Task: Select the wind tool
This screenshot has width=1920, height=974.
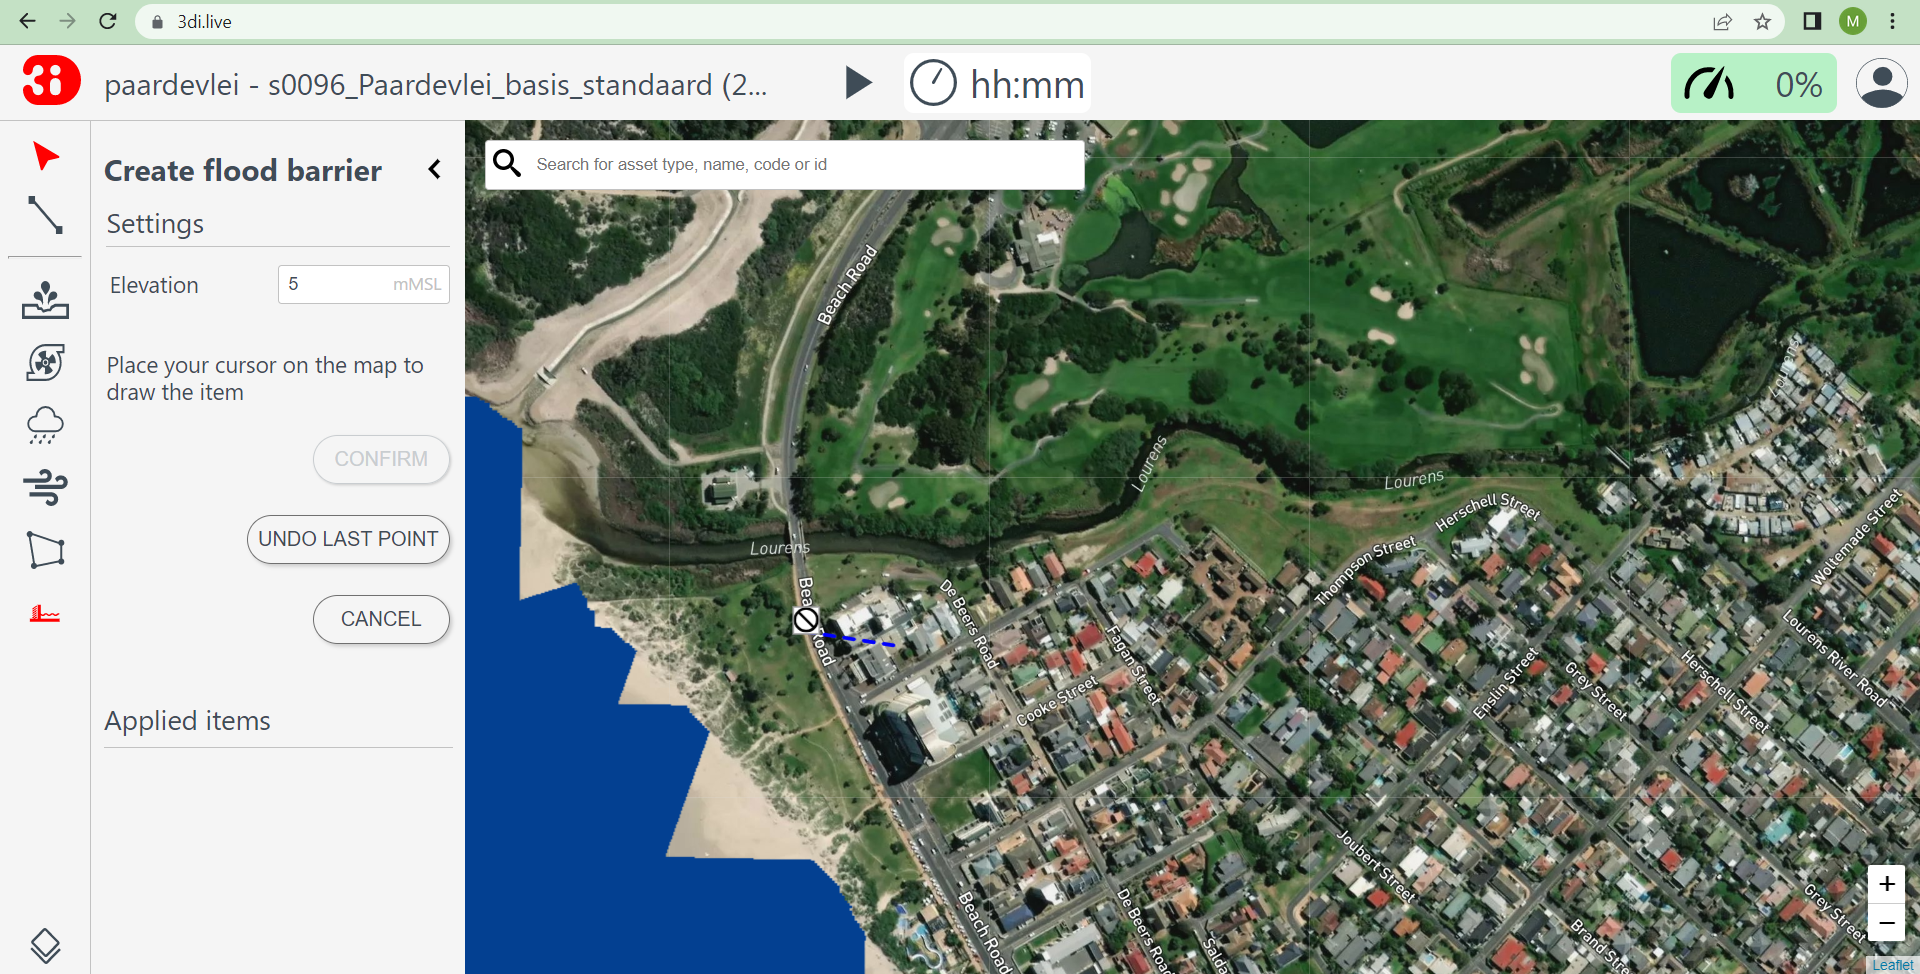Action: (44, 487)
